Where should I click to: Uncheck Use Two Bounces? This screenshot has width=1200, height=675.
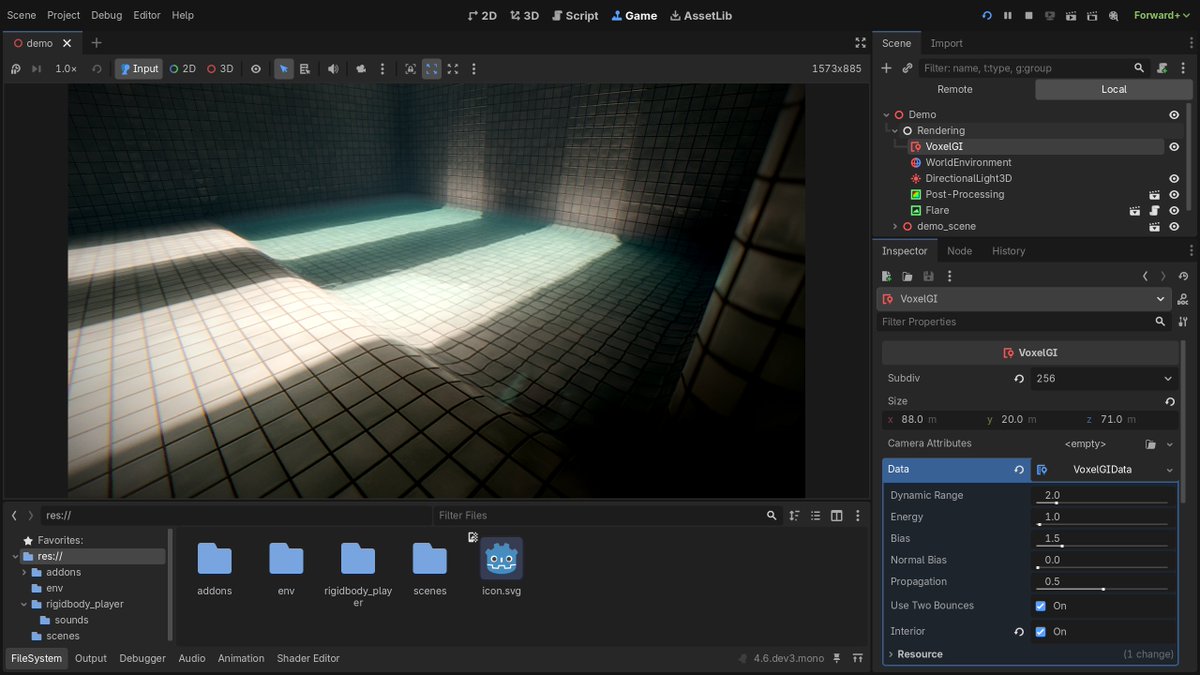1040,605
